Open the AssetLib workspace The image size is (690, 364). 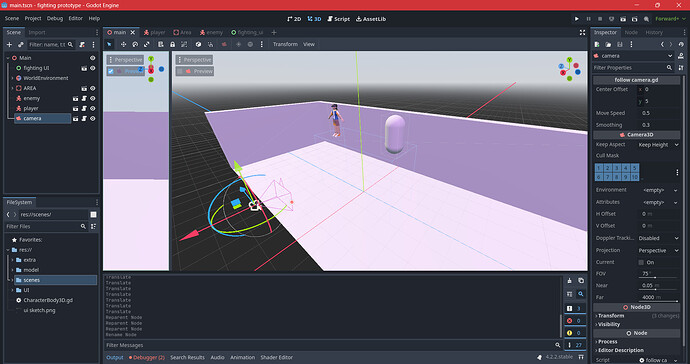371,19
